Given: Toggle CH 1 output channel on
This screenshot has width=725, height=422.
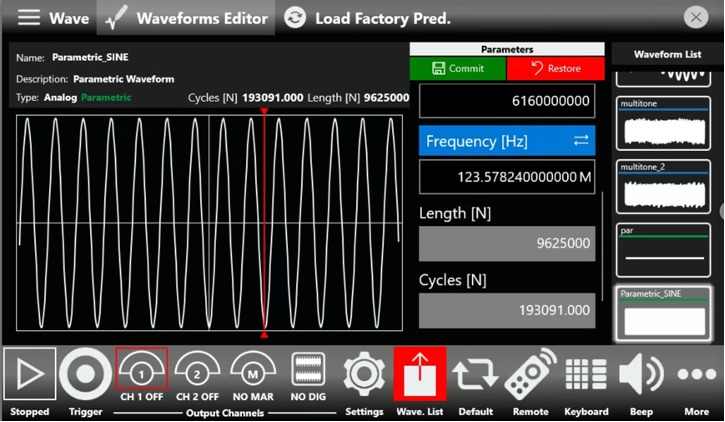Looking at the screenshot, I should [141, 373].
